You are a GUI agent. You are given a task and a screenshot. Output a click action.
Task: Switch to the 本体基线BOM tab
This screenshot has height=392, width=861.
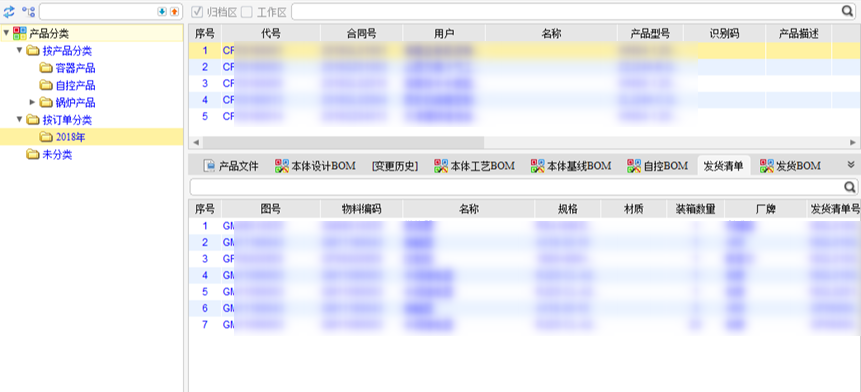coord(571,166)
